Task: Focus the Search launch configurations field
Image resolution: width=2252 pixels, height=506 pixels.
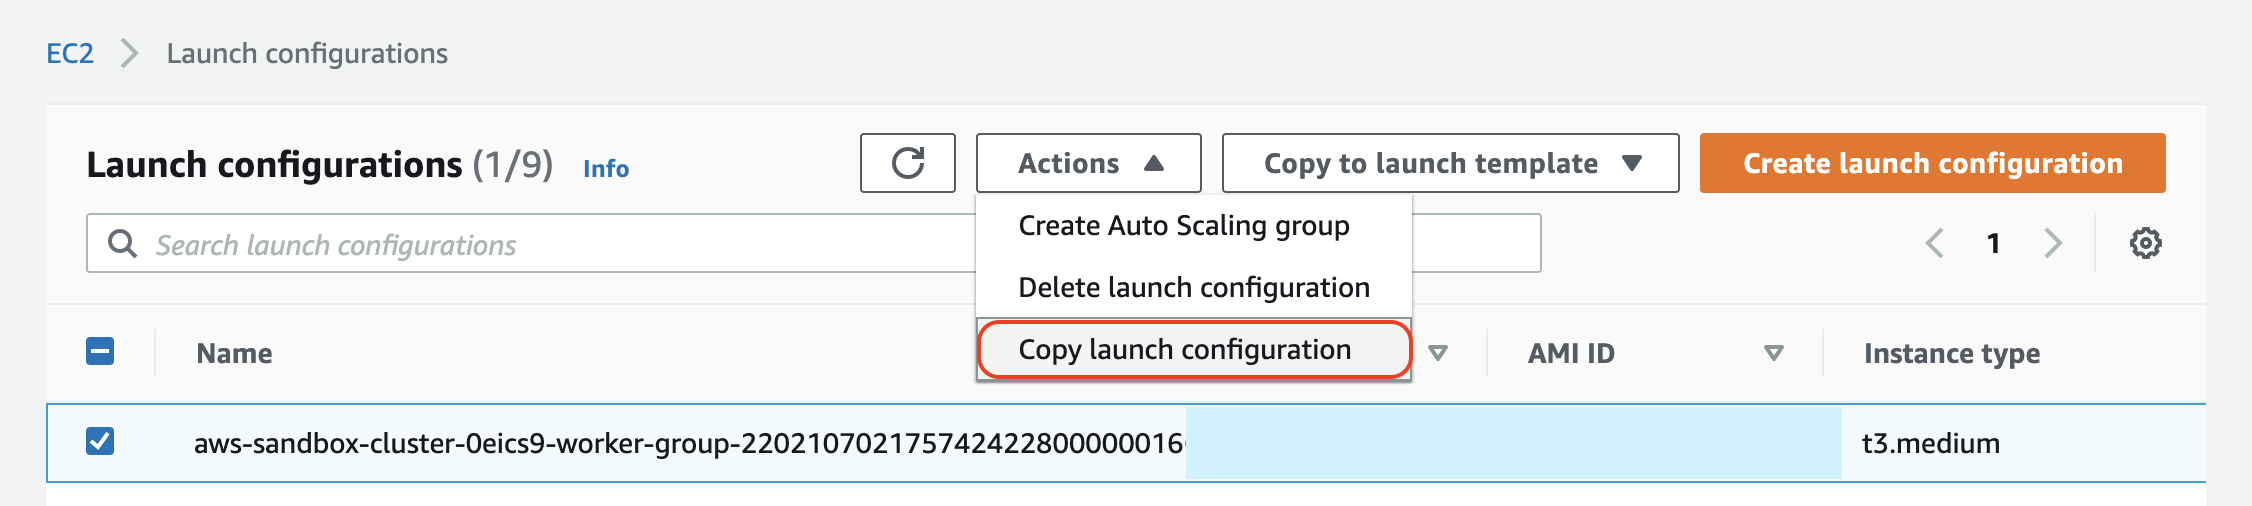Action: (x=530, y=243)
